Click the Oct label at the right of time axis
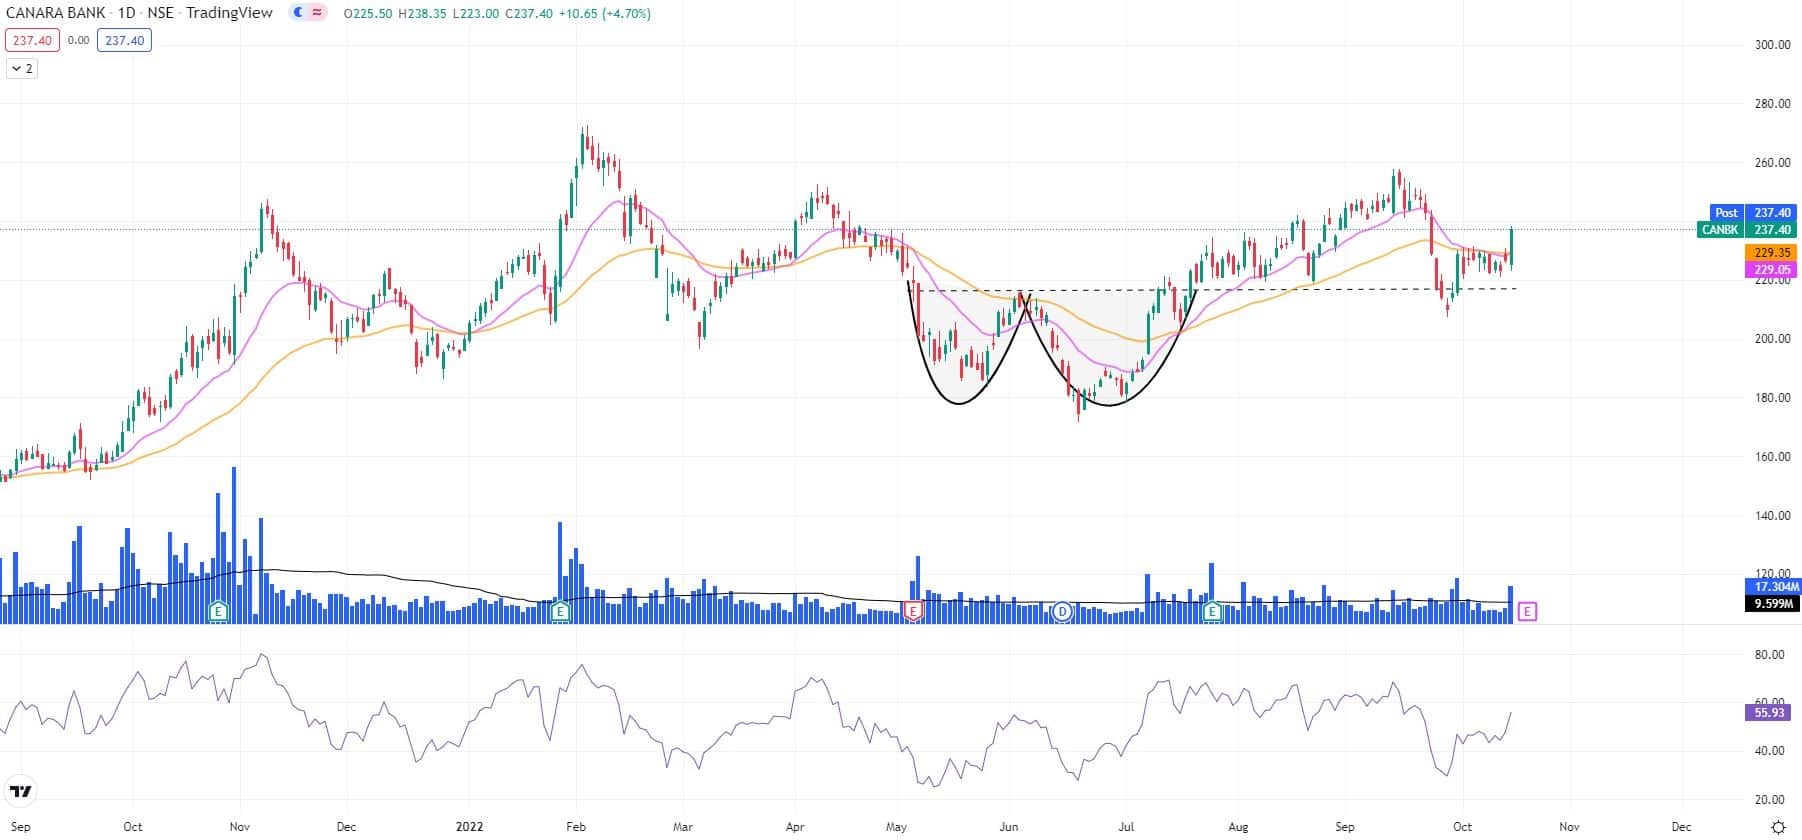The height and width of the screenshot is (840, 1802). [x=1462, y=827]
